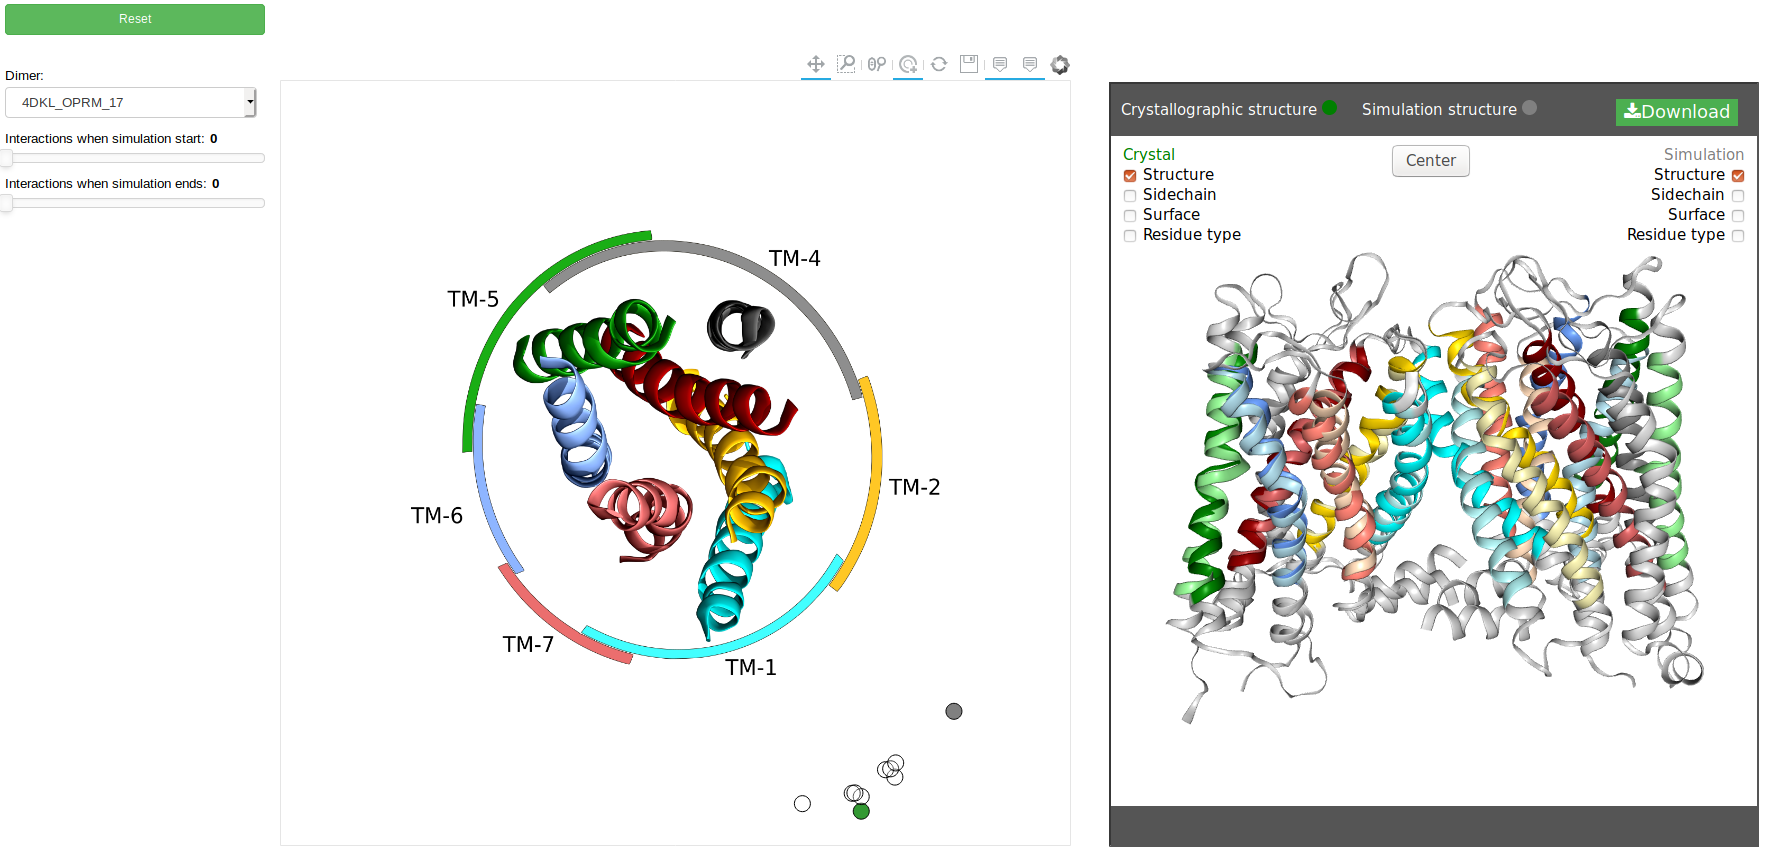This screenshot has height=851, width=1765.
Task: Turn on Simulation Surface checkbox
Action: pos(1738,216)
